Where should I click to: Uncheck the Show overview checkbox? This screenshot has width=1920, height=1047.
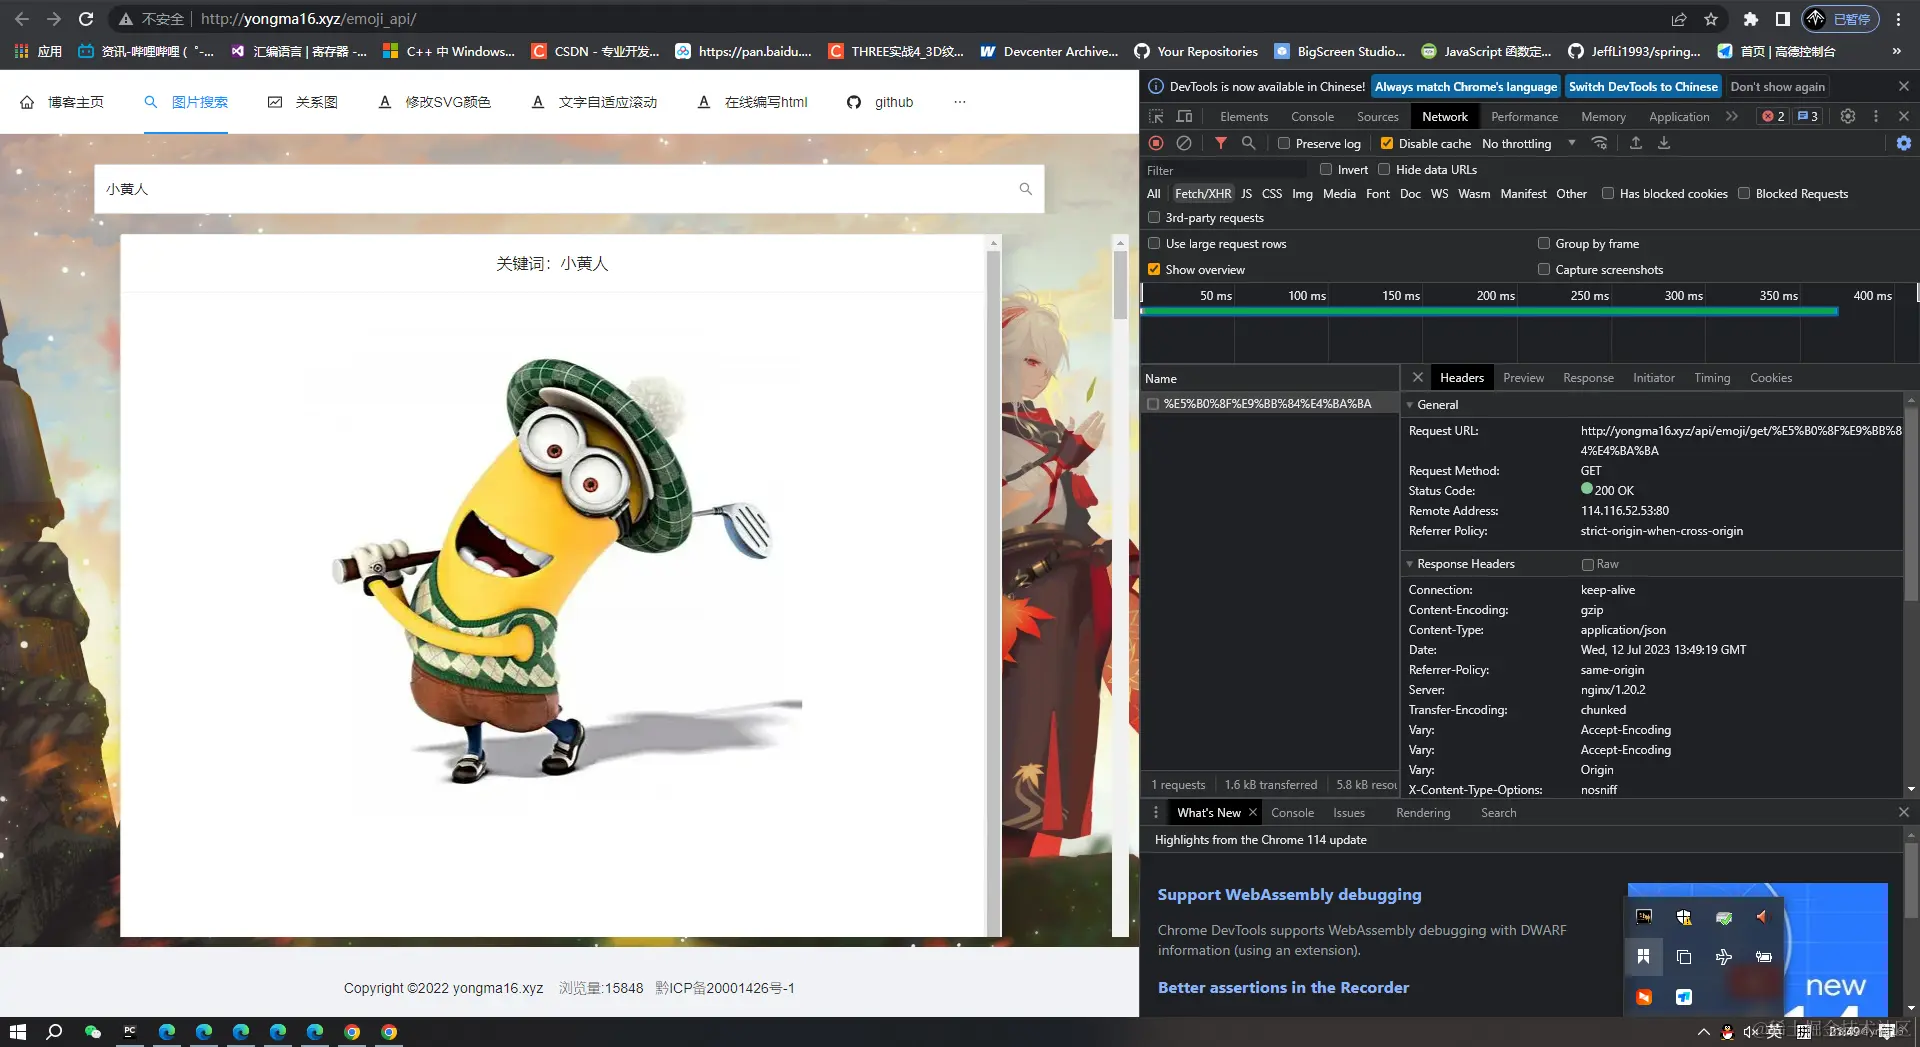[x=1154, y=270]
